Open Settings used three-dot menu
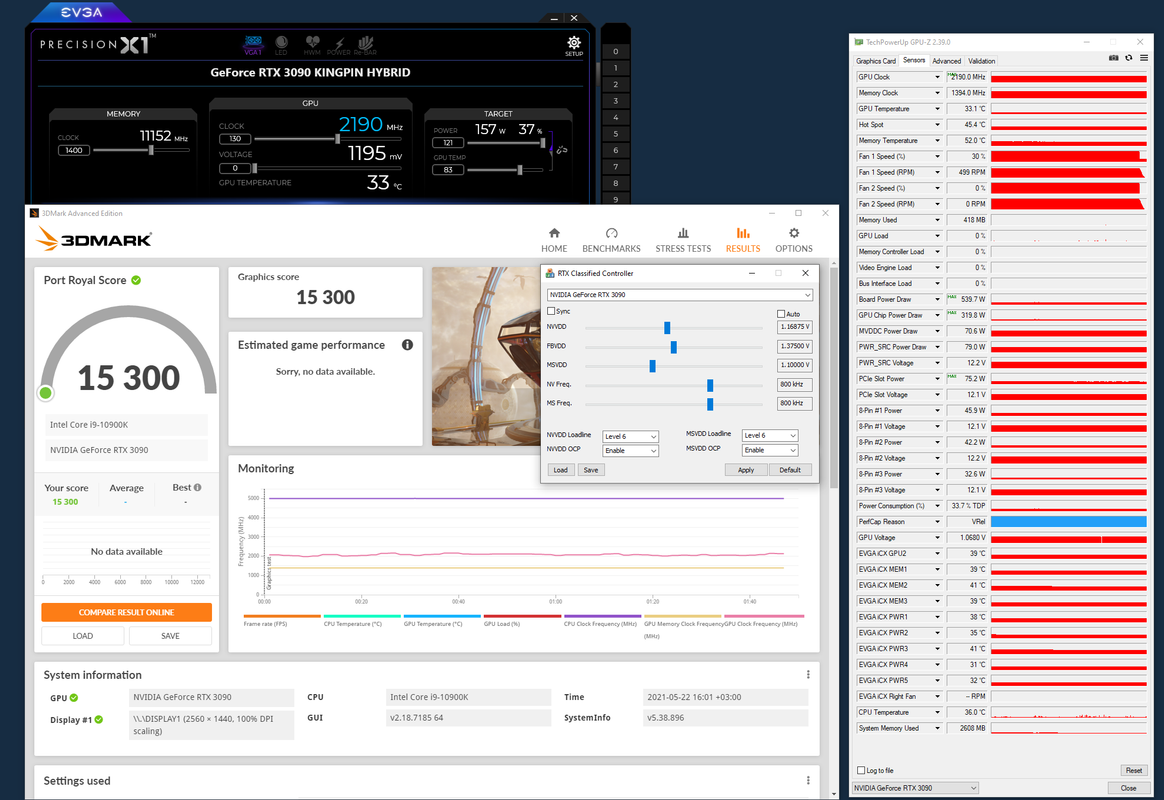The height and width of the screenshot is (800, 1164). tap(808, 781)
